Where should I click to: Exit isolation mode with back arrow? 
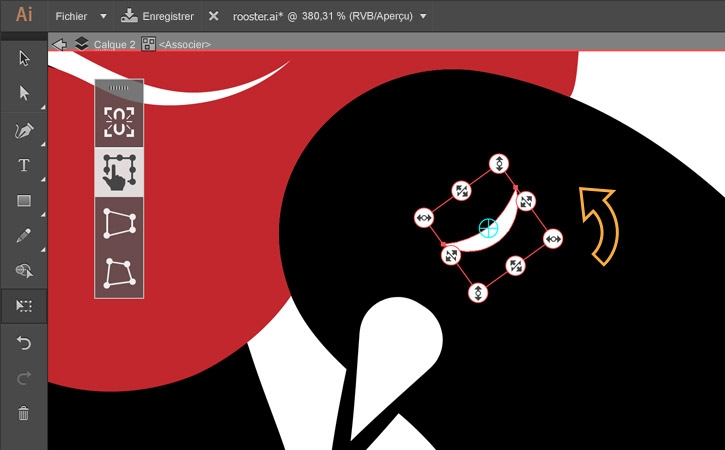click(60, 44)
